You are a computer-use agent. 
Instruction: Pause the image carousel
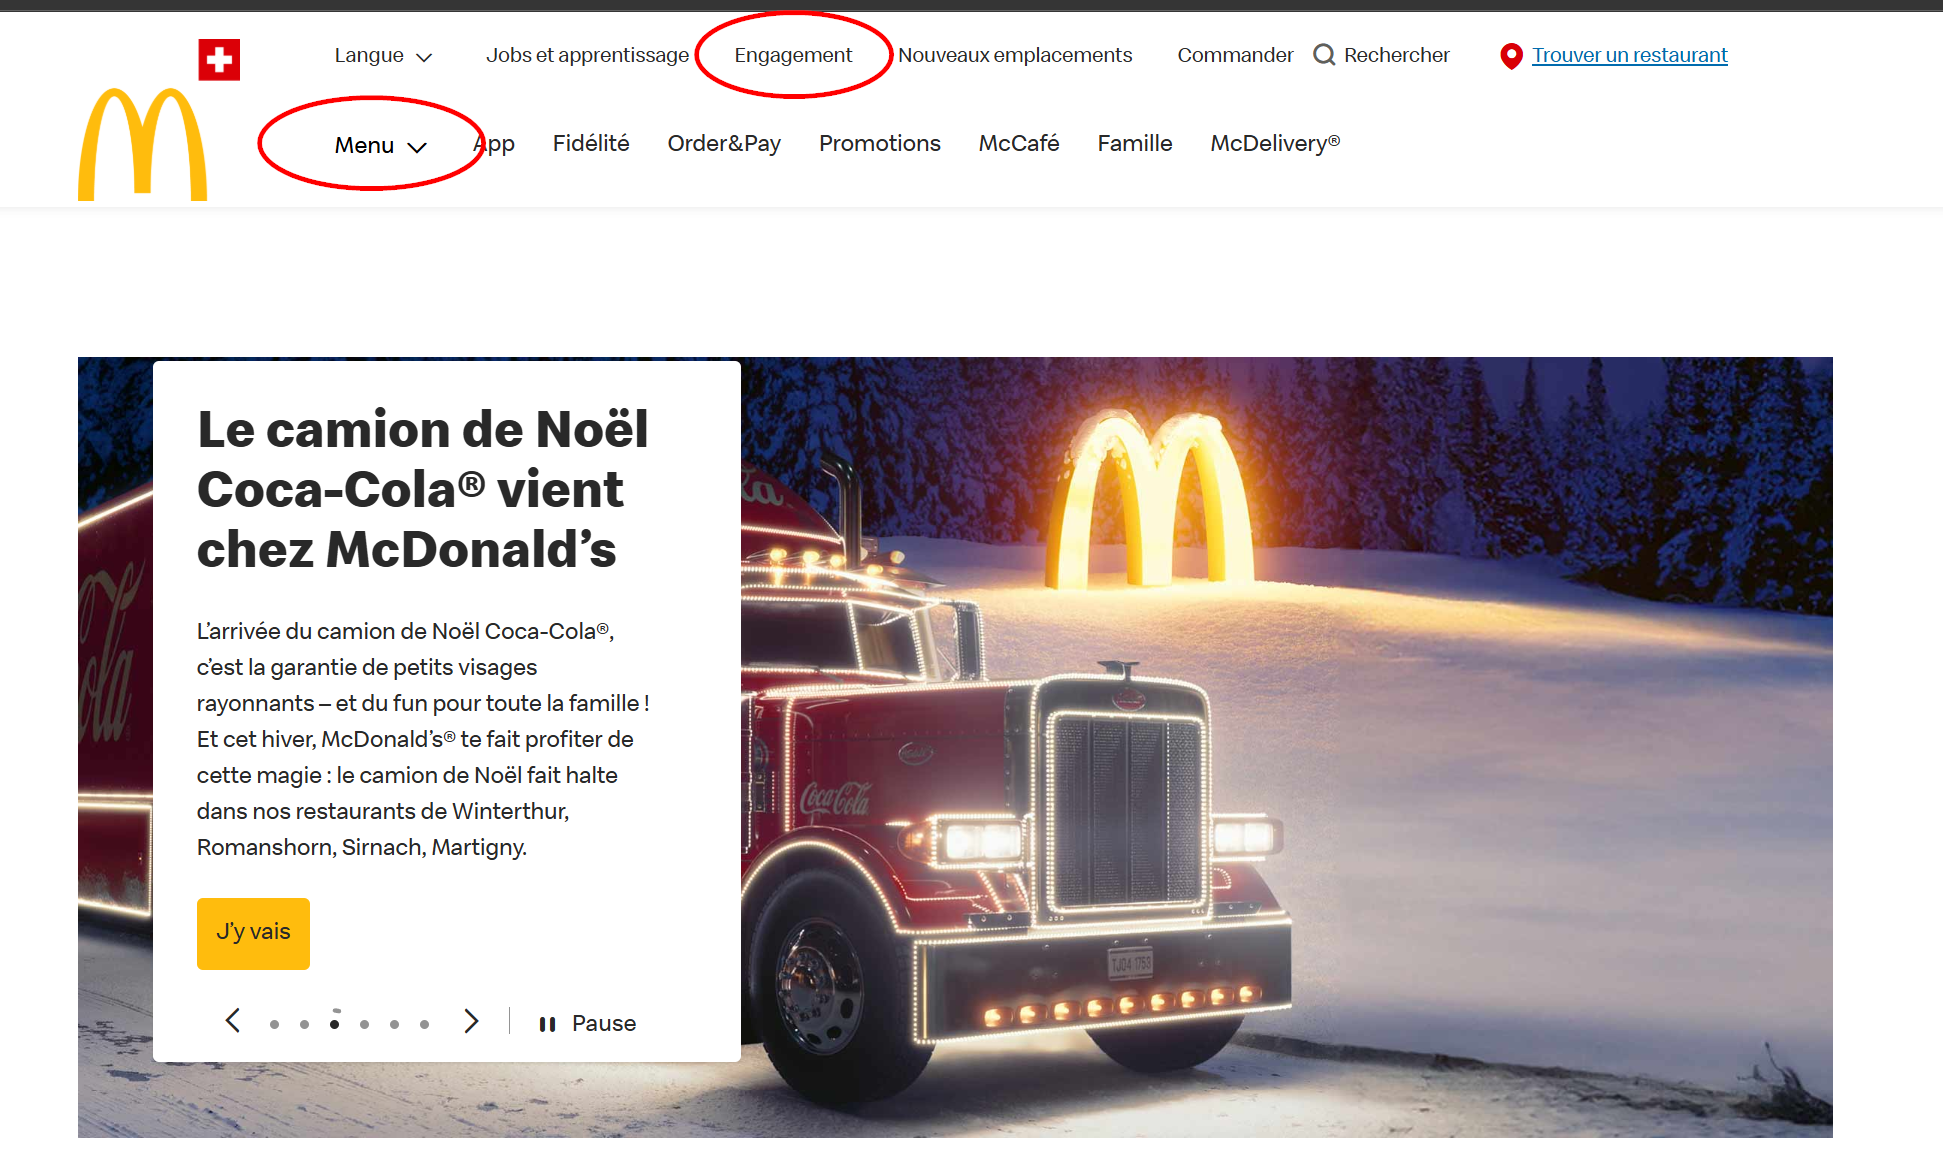[587, 1022]
